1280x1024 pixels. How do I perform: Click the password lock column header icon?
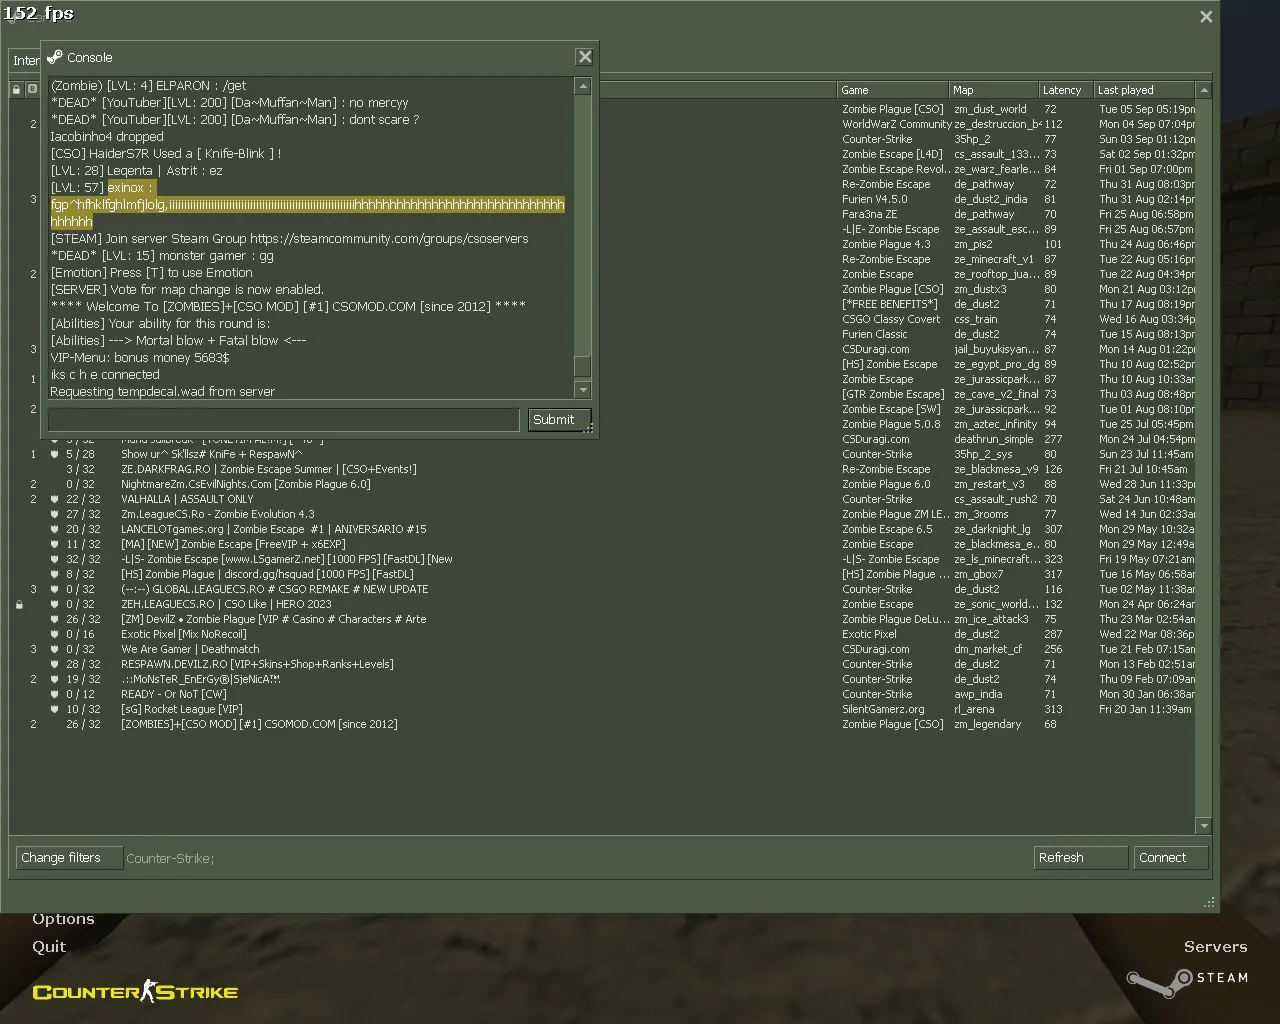[x=16, y=90]
